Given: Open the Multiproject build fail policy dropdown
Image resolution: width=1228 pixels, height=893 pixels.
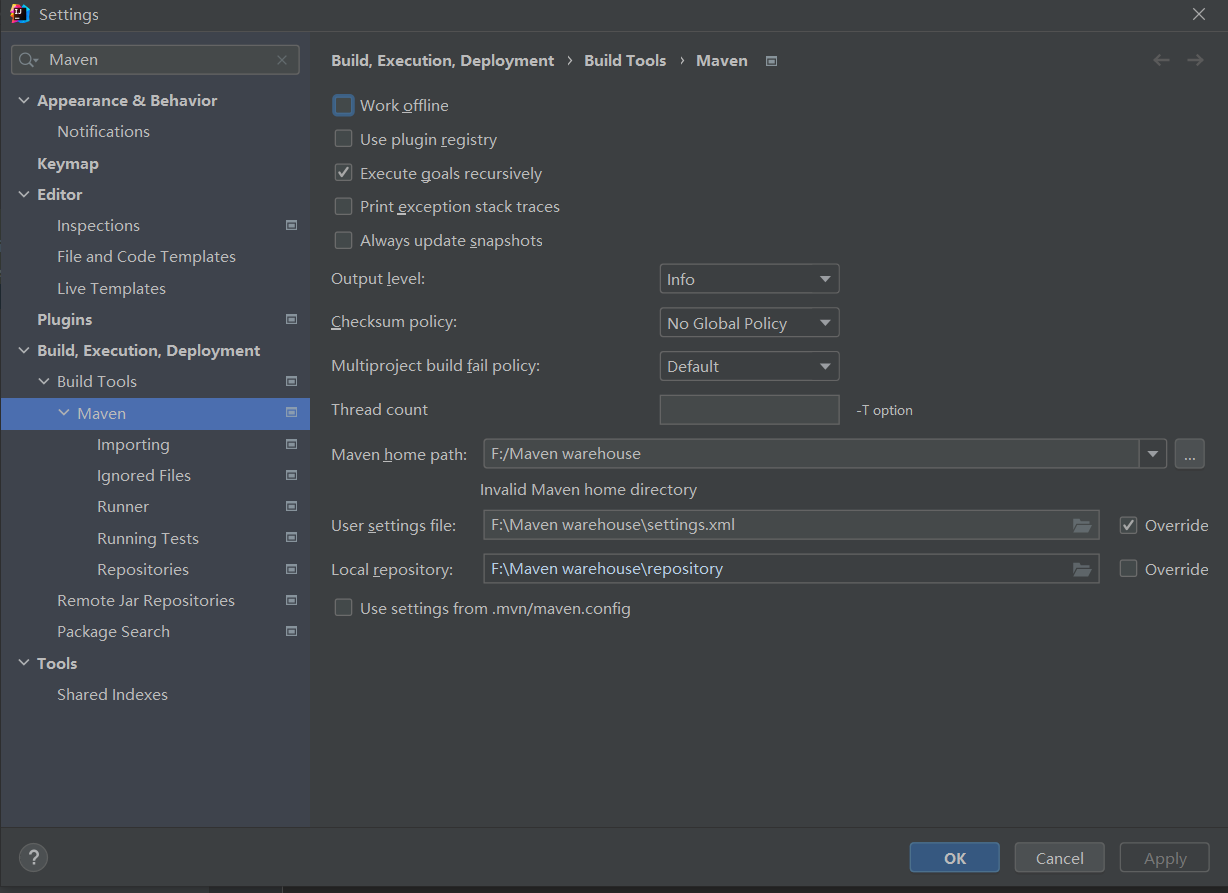Looking at the screenshot, I should tap(749, 366).
